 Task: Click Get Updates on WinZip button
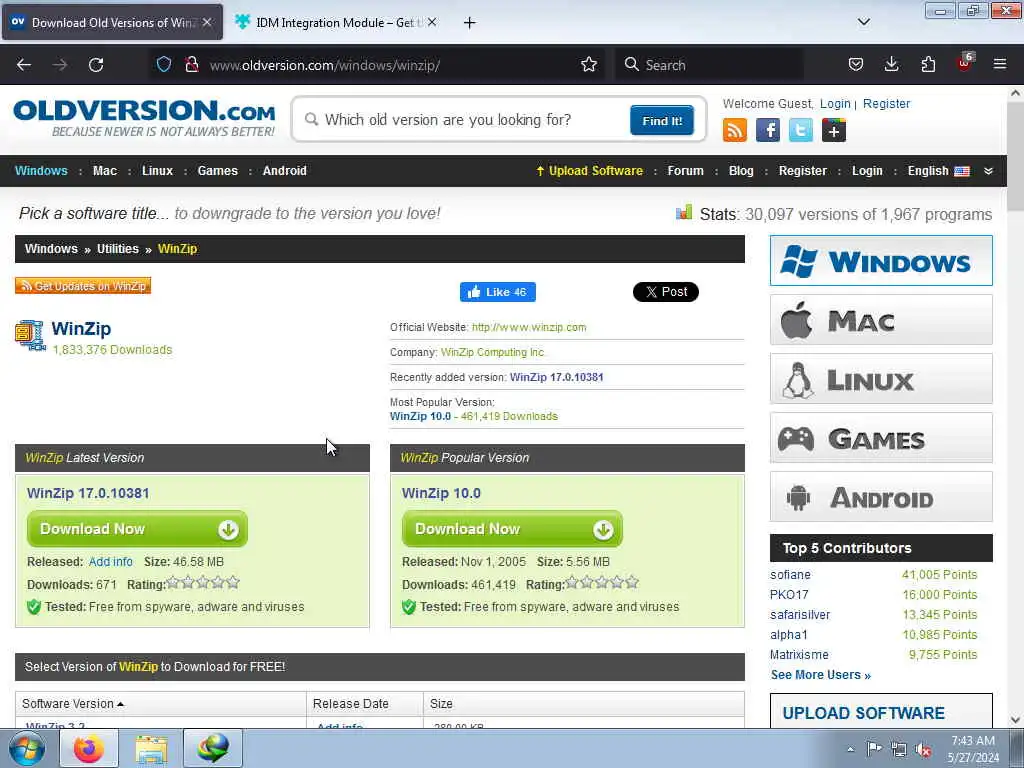click(83, 286)
